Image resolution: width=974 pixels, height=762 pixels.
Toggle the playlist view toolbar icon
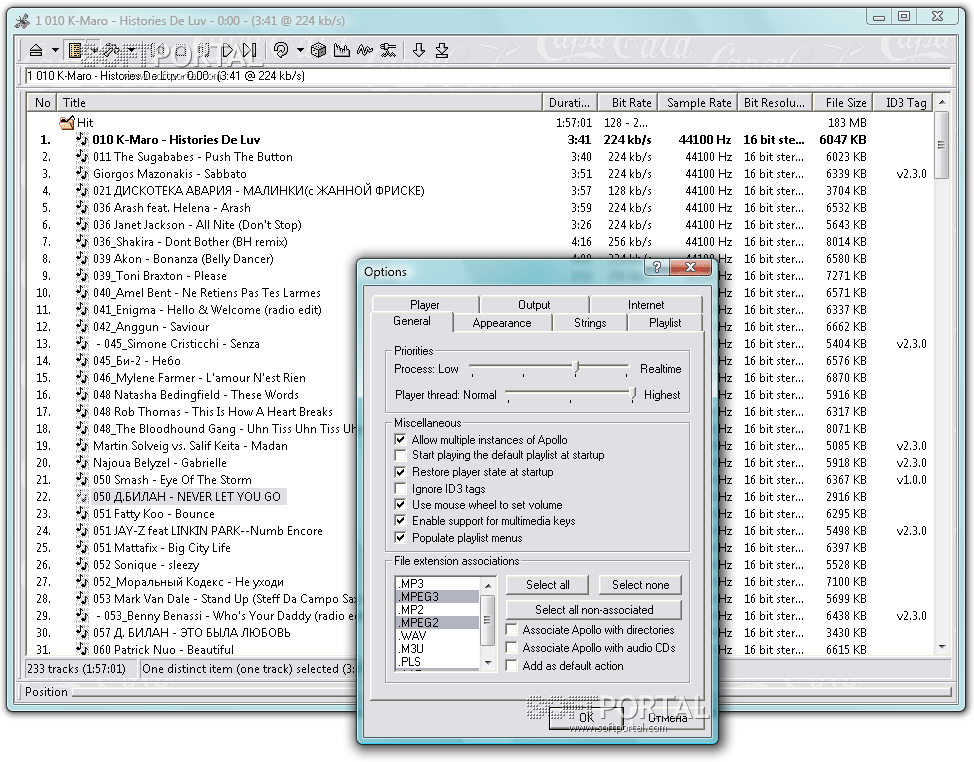click(x=75, y=50)
